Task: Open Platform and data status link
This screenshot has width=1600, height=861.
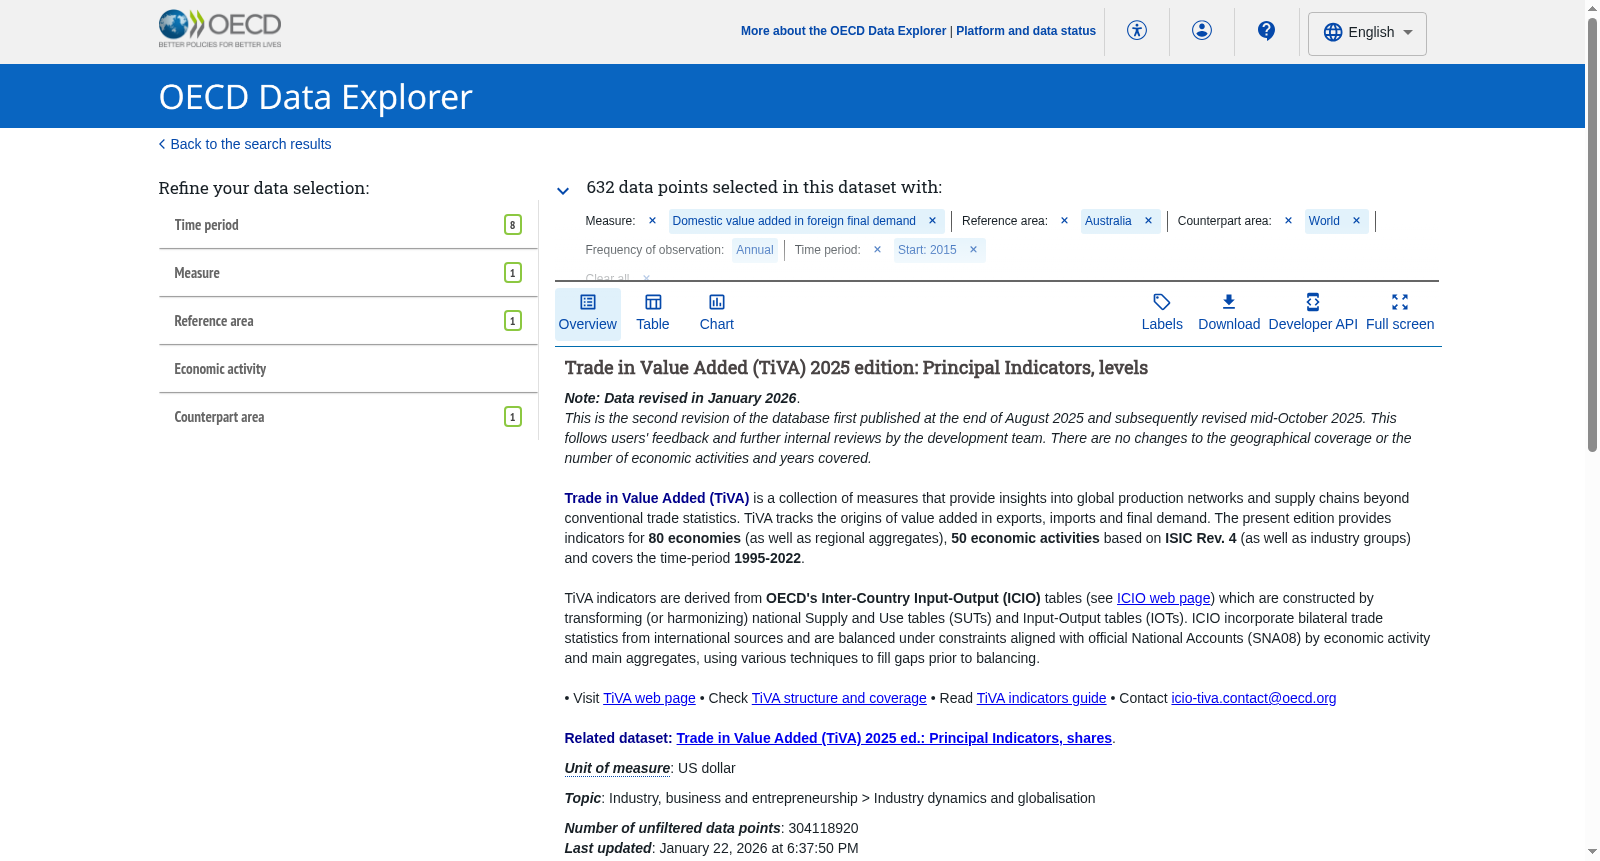Action: point(1026,31)
